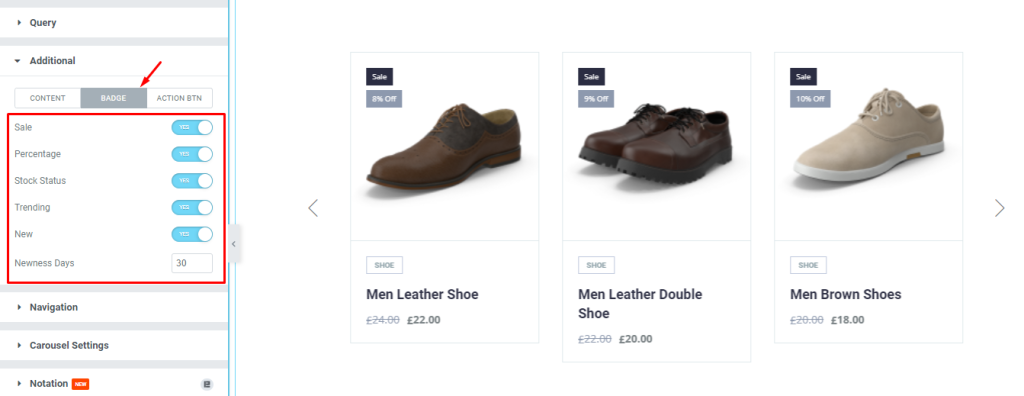The height and width of the screenshot is (396, 1024).
Task: Click the 10% Off badge
Action: point(810,99)
